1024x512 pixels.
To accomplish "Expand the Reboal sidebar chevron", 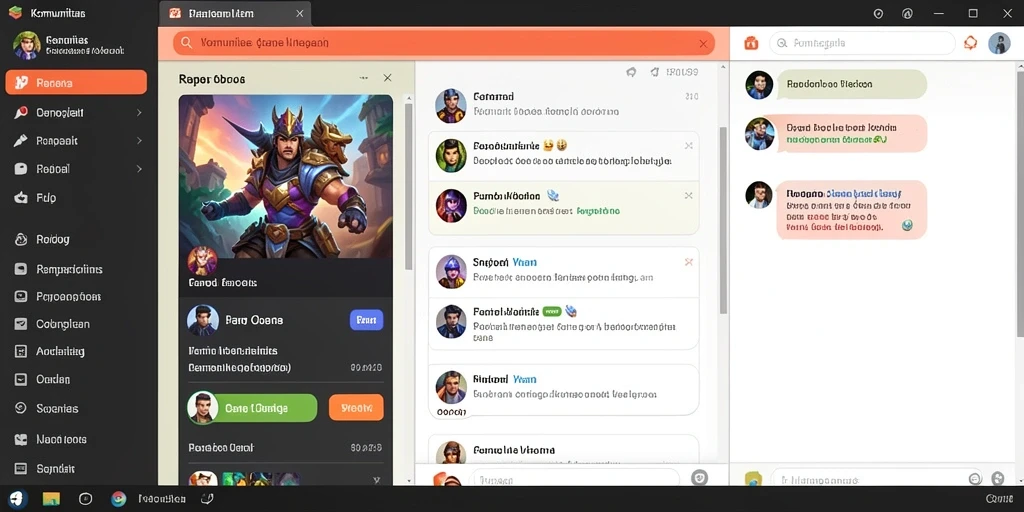I will [x=139, y=168].
